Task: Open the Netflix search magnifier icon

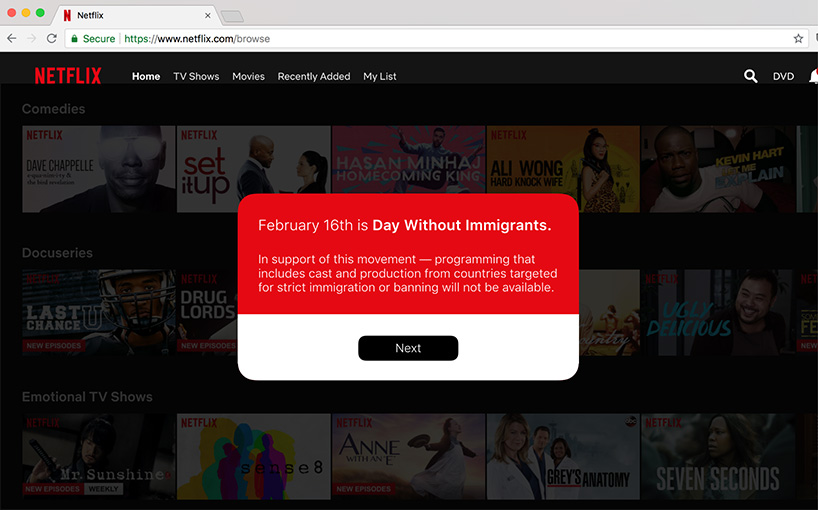Action: 750,76
